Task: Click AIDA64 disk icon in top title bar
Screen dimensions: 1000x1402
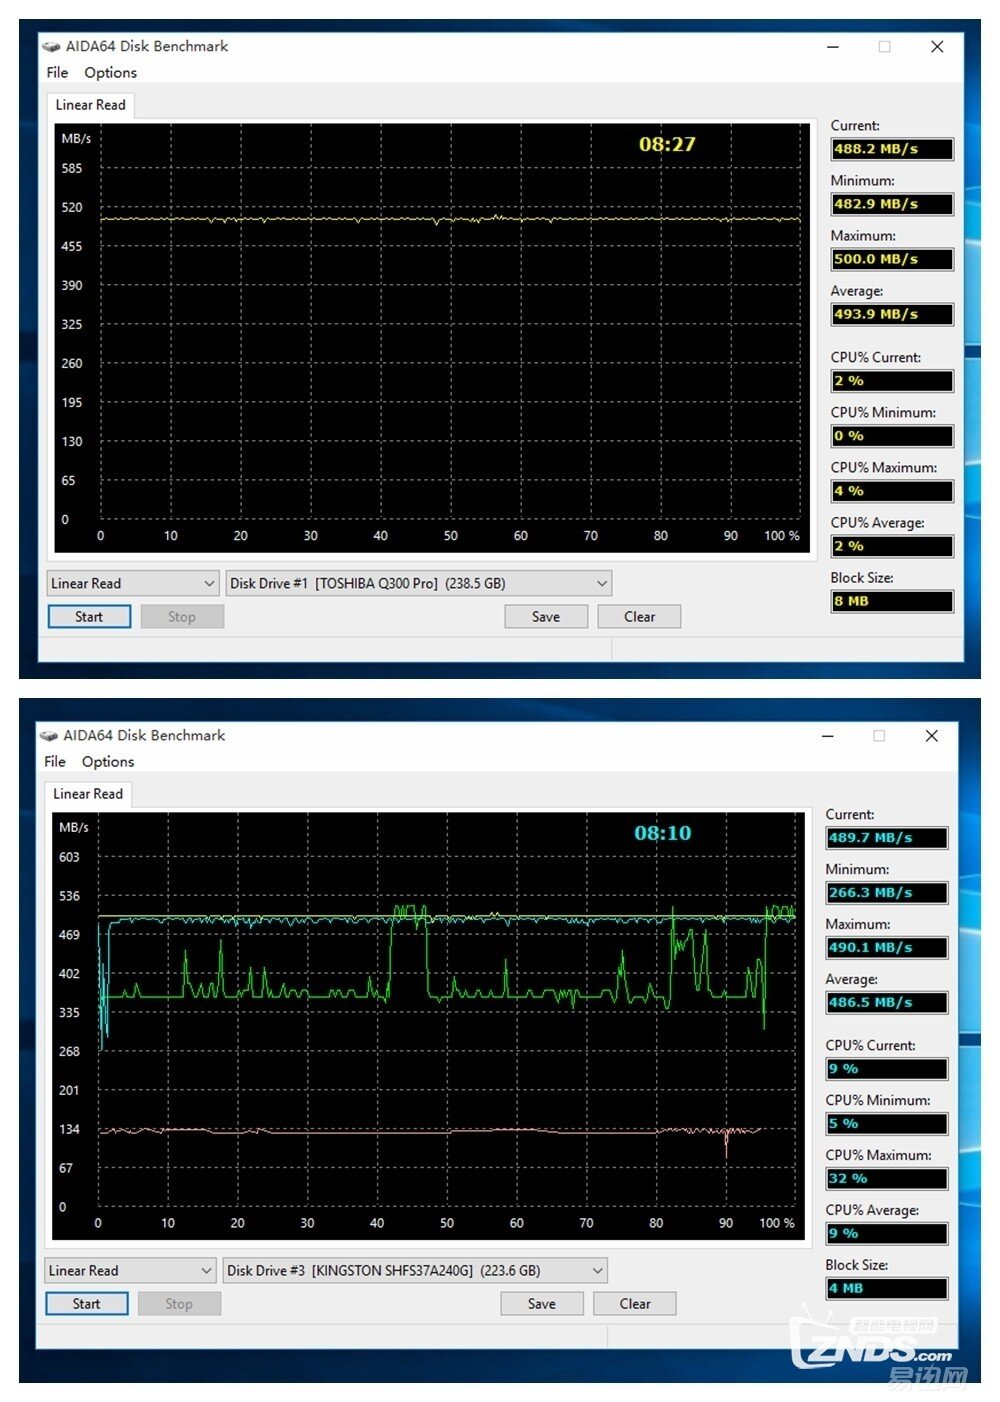Action: pos(51,46)
